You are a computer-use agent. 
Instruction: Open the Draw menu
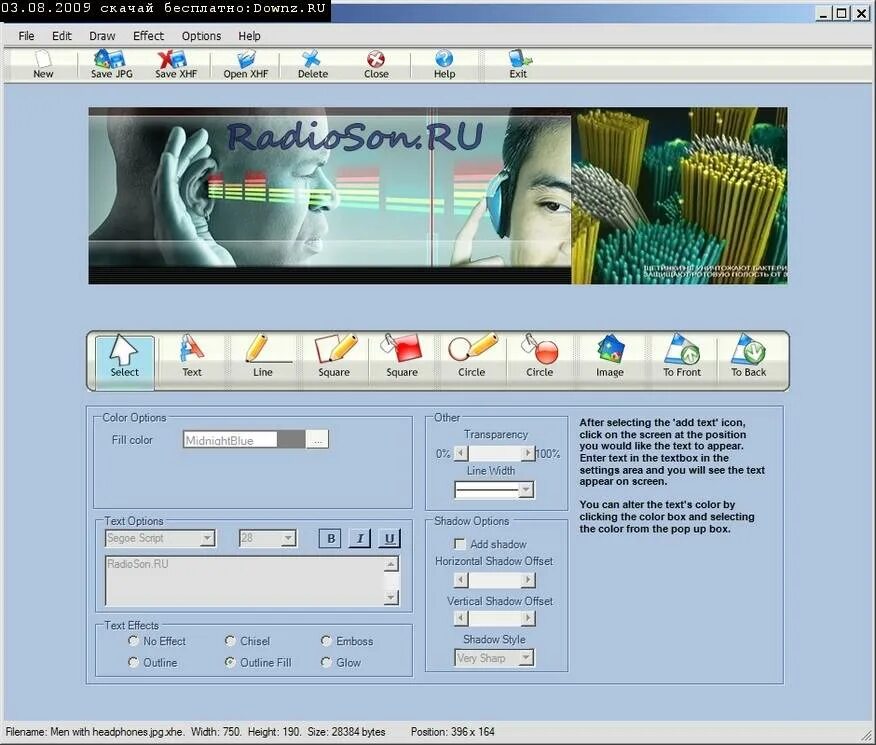tap(102, 36)
